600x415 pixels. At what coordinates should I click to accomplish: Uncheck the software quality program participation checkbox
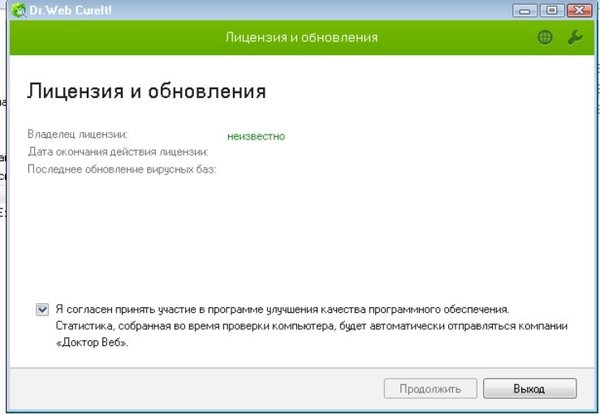tap(42, 309)
